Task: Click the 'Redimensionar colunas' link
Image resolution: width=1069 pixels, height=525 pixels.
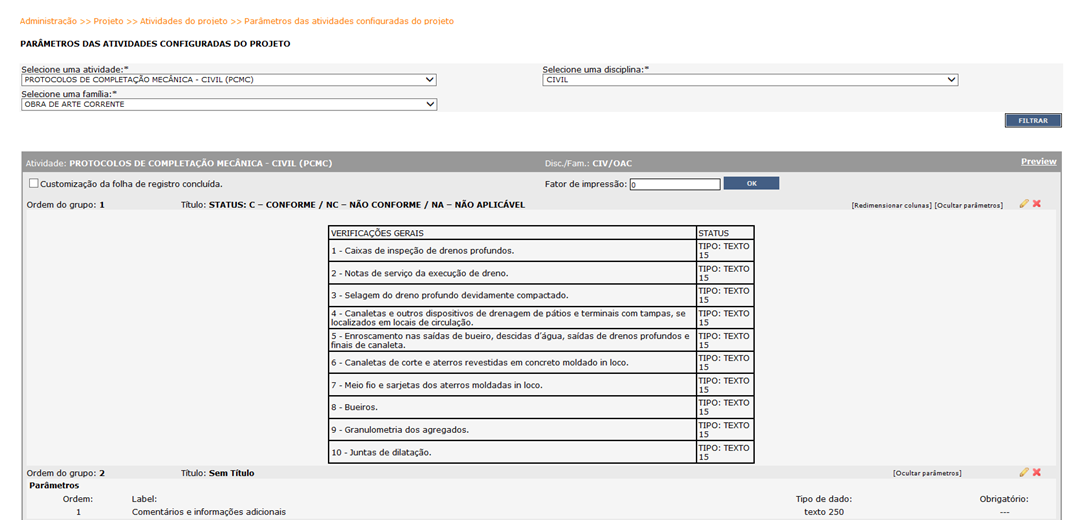Action: pyautogui.click(x=891, y=205)
